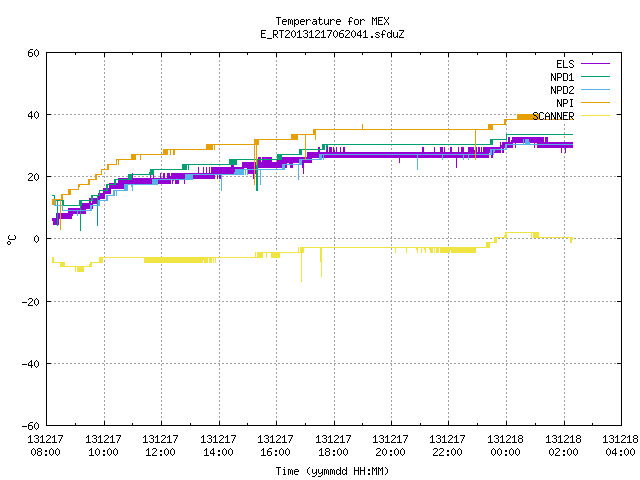Click the light blue NPD2 legend line sample
The image size is (640, 480).
tap(595, 89)
